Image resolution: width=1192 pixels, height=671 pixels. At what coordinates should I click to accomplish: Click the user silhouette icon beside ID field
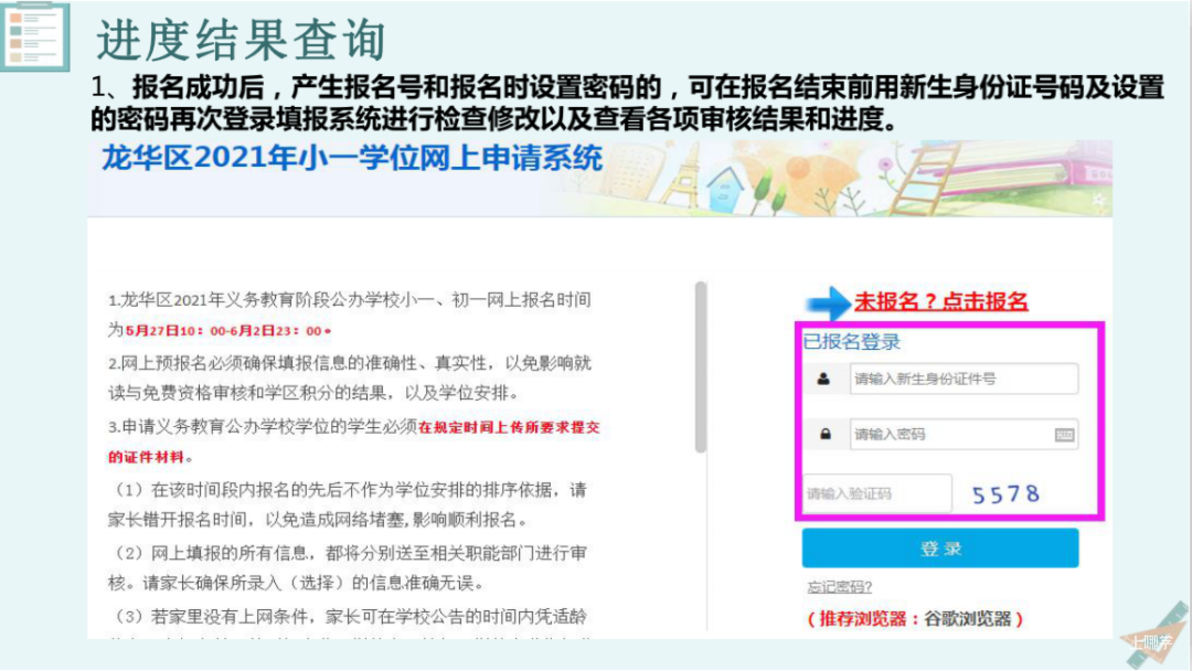[823, 378]
